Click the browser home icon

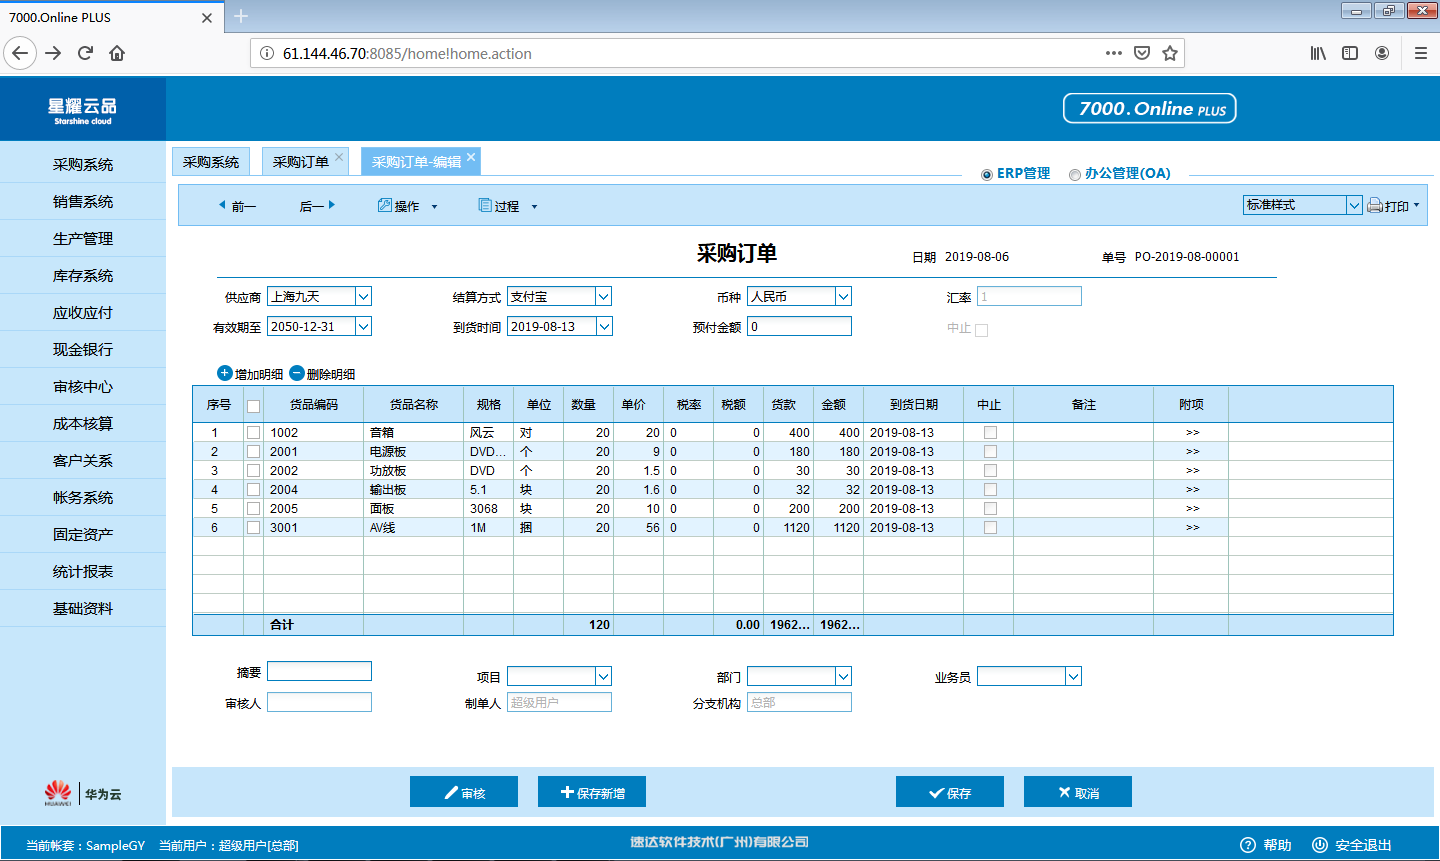tap(117, 53)
